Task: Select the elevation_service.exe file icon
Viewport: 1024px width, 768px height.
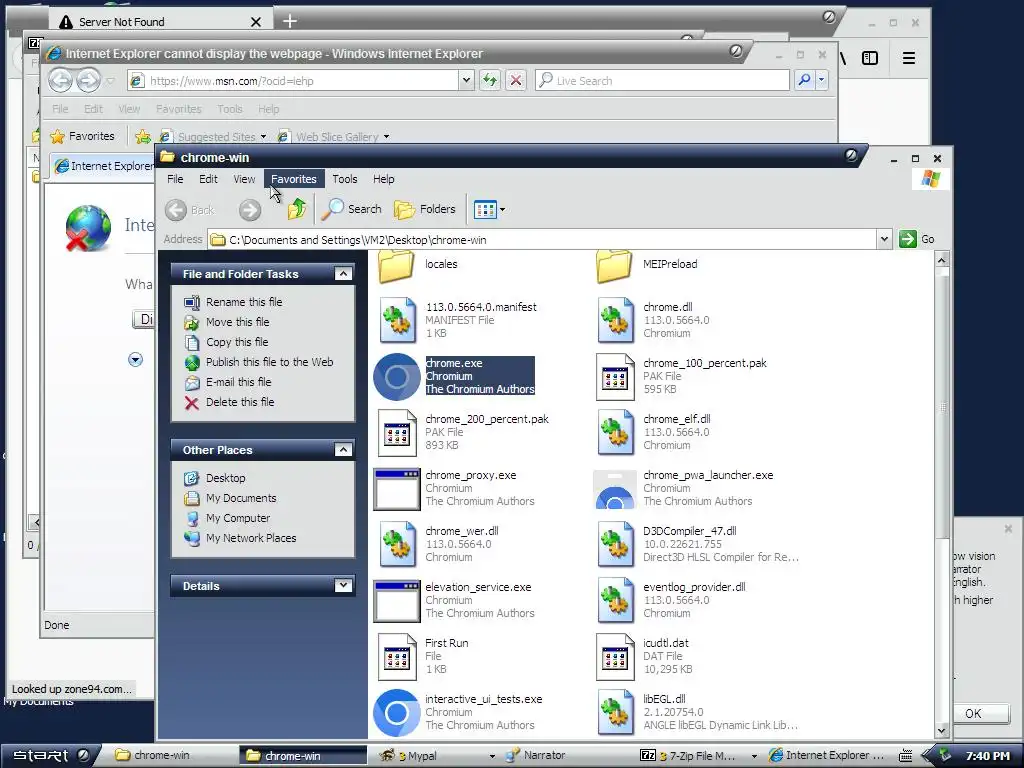Action: point(396,601)
